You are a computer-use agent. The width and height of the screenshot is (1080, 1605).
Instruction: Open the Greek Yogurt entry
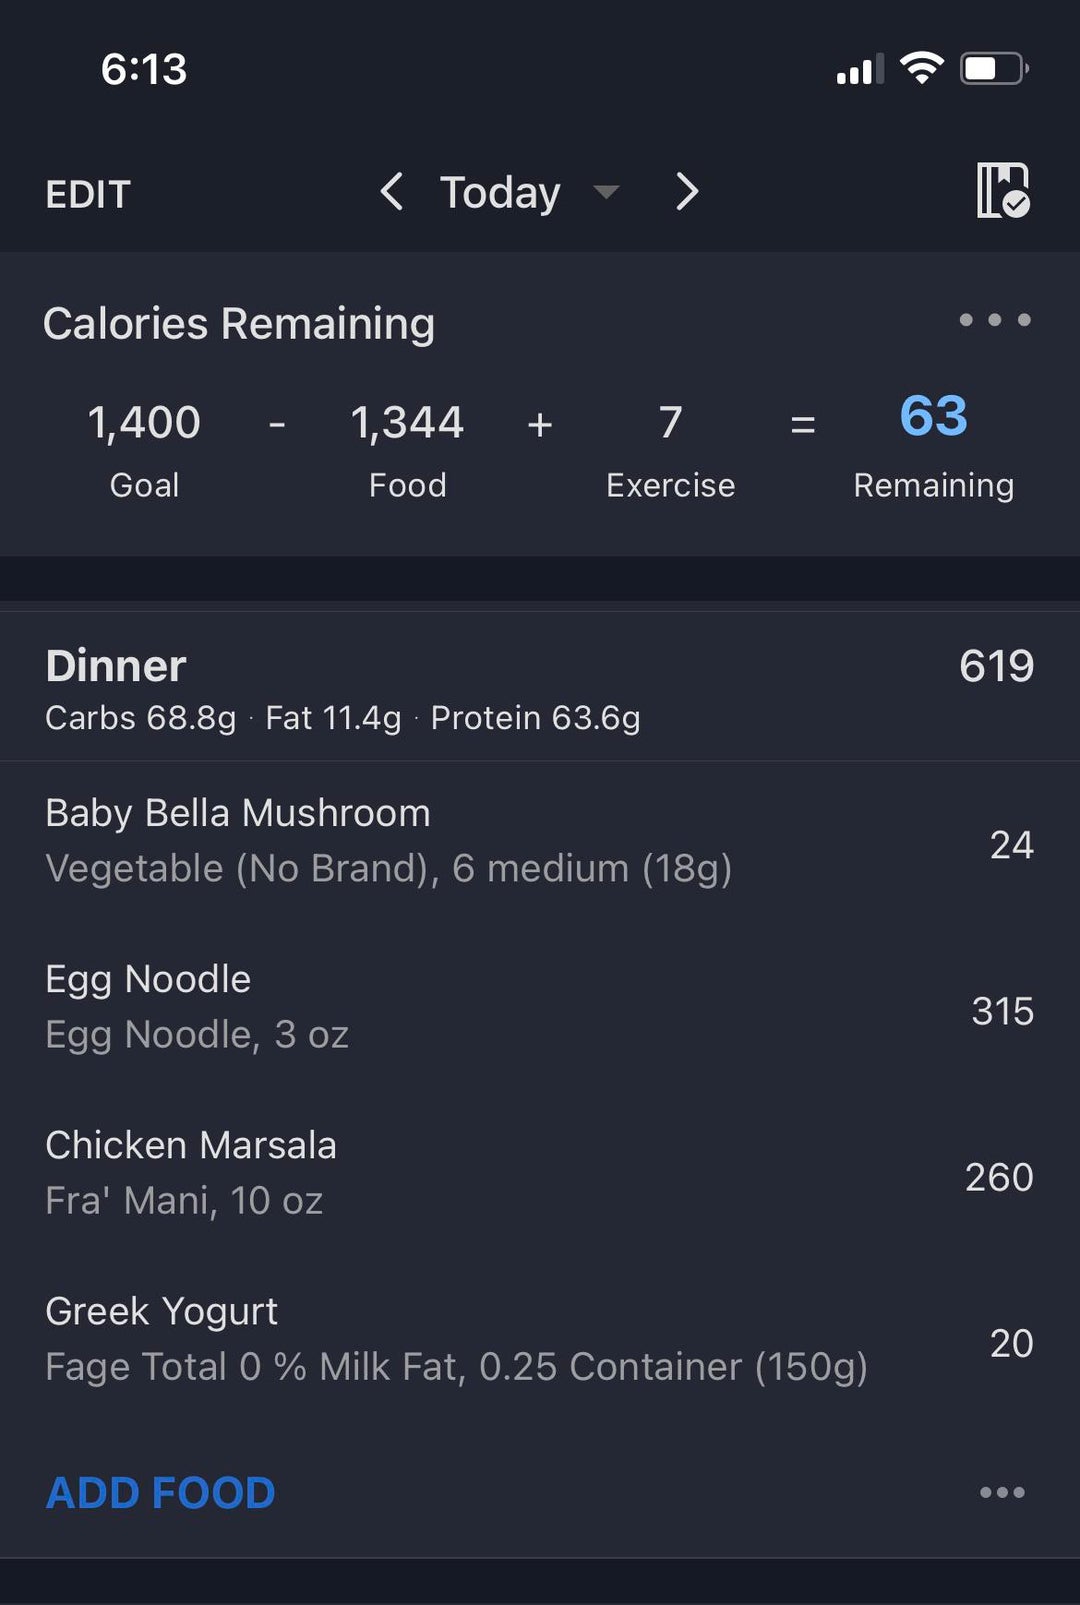455,1338
